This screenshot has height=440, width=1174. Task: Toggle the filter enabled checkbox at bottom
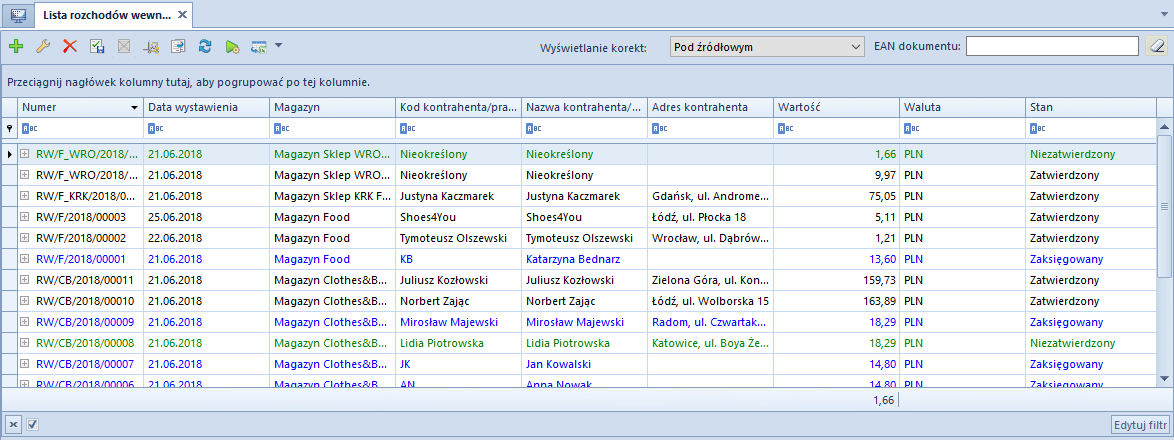[32, 424]
